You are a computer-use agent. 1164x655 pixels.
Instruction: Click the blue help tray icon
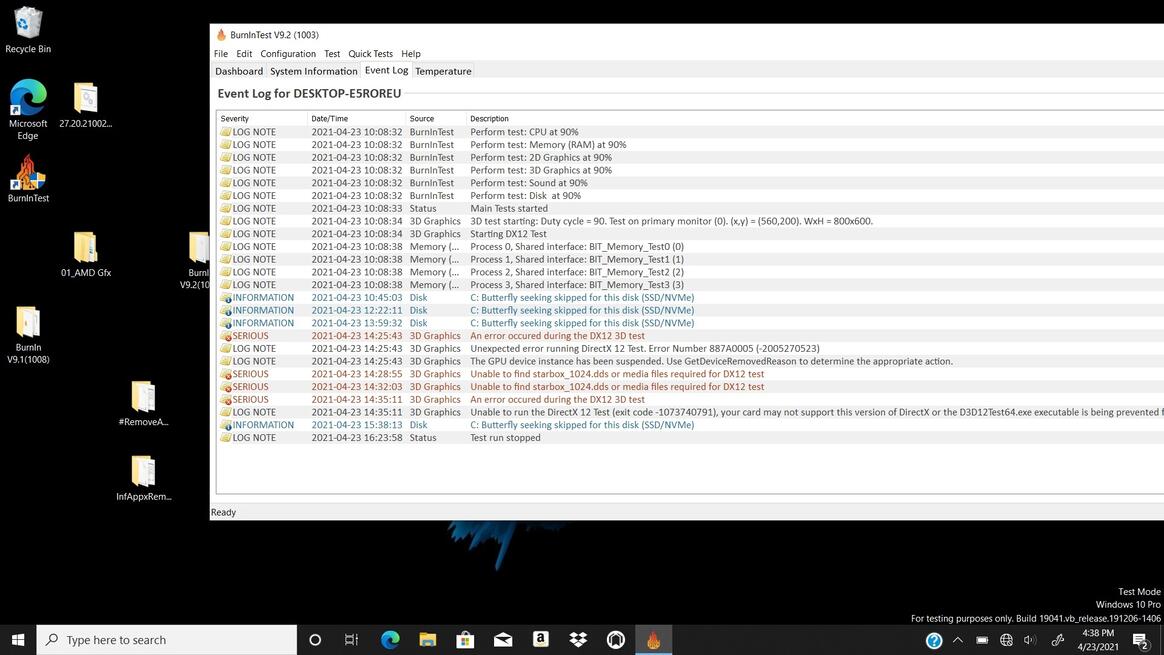coord(934,640)
